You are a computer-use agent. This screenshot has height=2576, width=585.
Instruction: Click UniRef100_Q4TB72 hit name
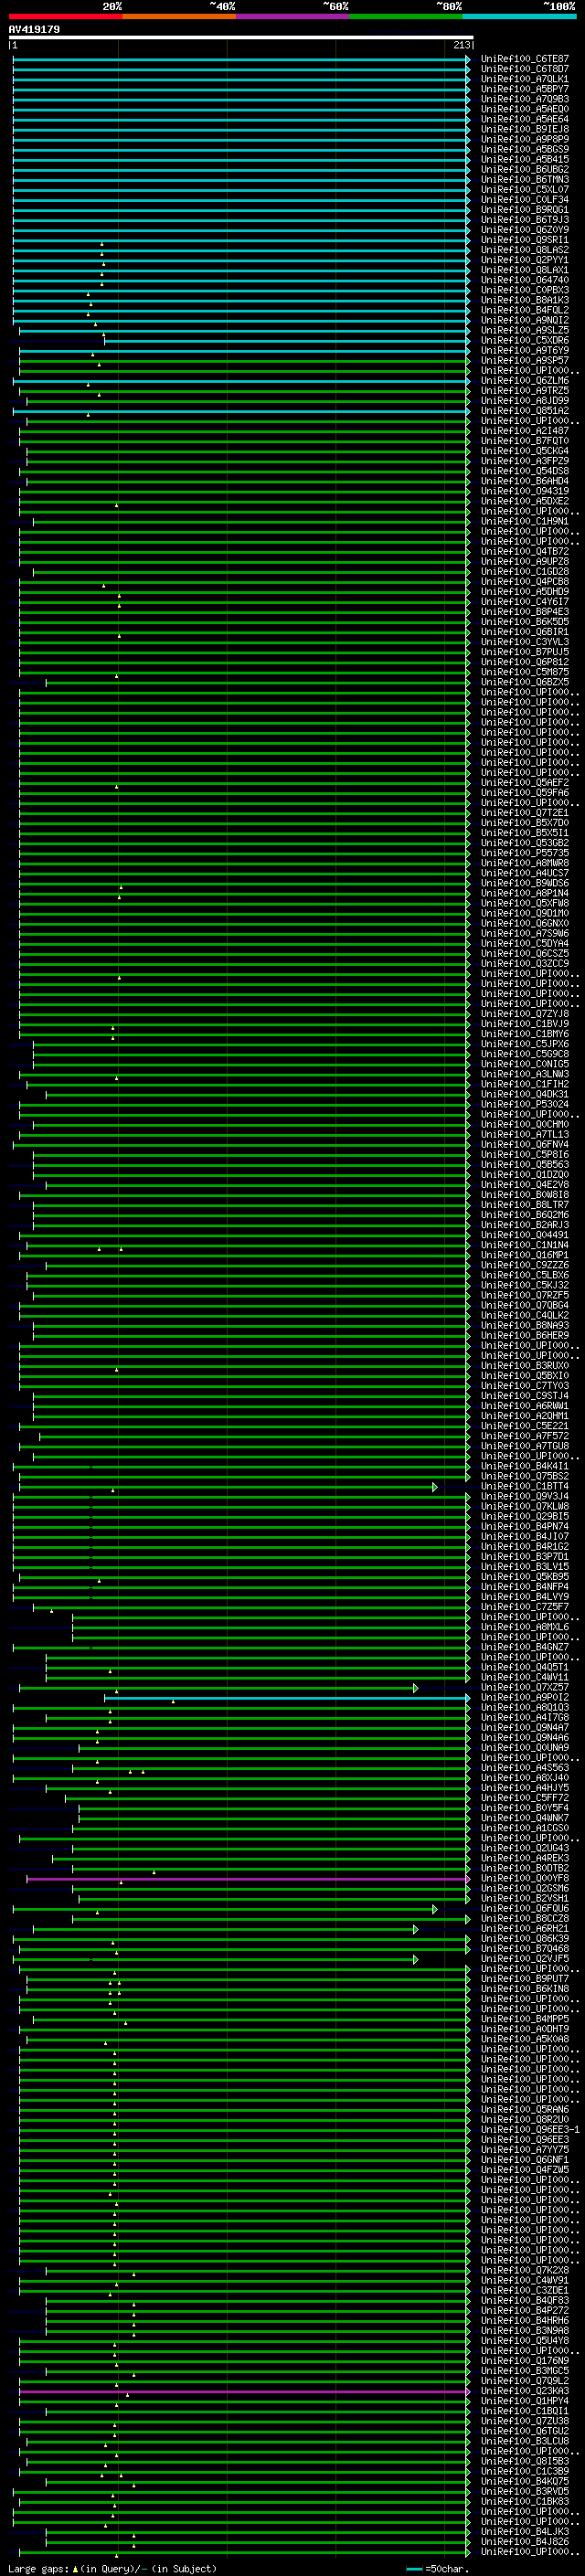pos(525,552)
